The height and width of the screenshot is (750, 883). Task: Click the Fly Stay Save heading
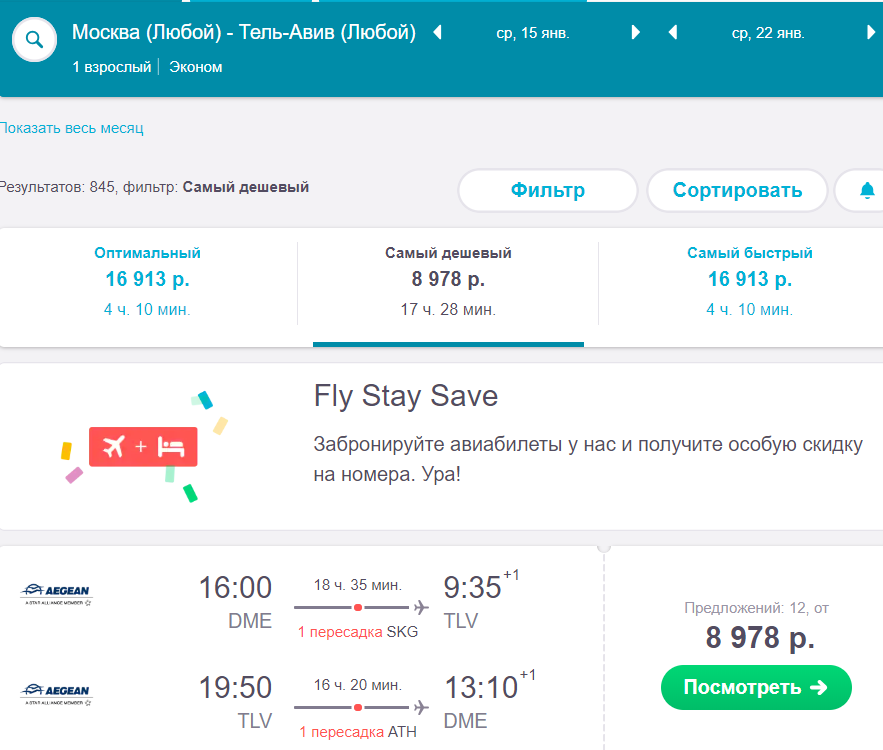click(405, 396)
